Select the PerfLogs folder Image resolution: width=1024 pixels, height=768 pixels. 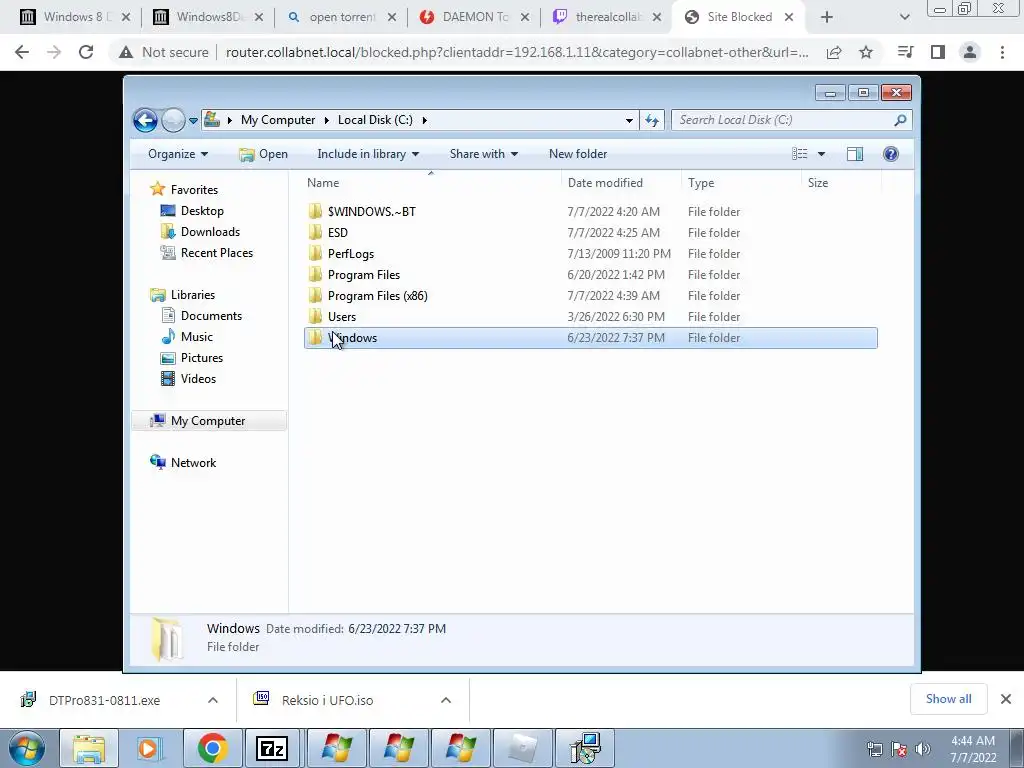coord(351,253)
